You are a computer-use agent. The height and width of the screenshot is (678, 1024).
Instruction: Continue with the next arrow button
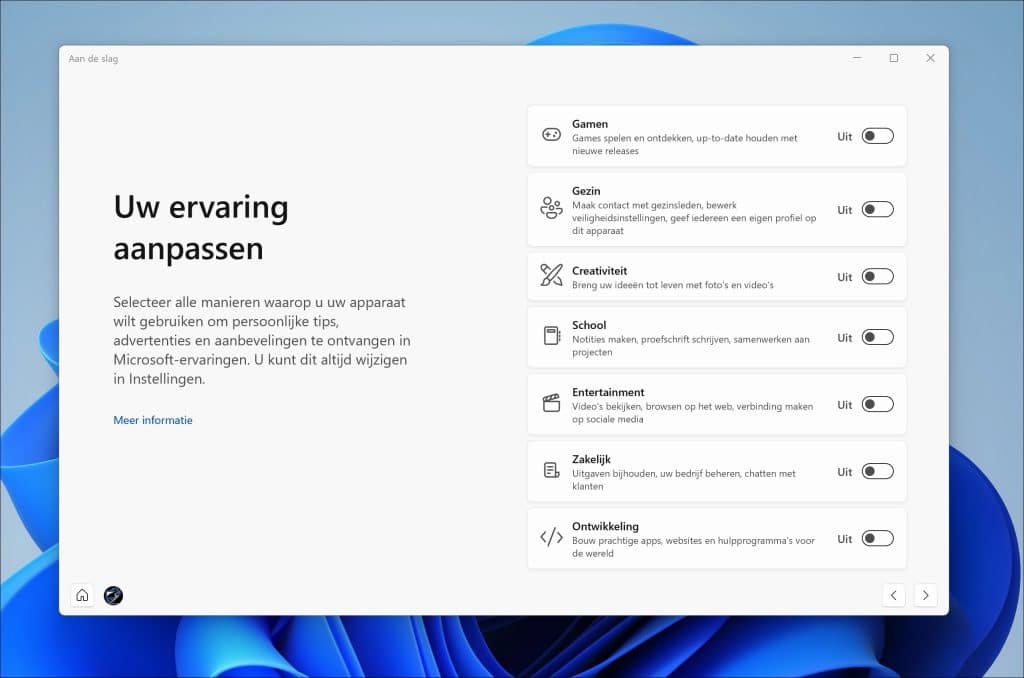pyautogui.click(x=925, y=595)
